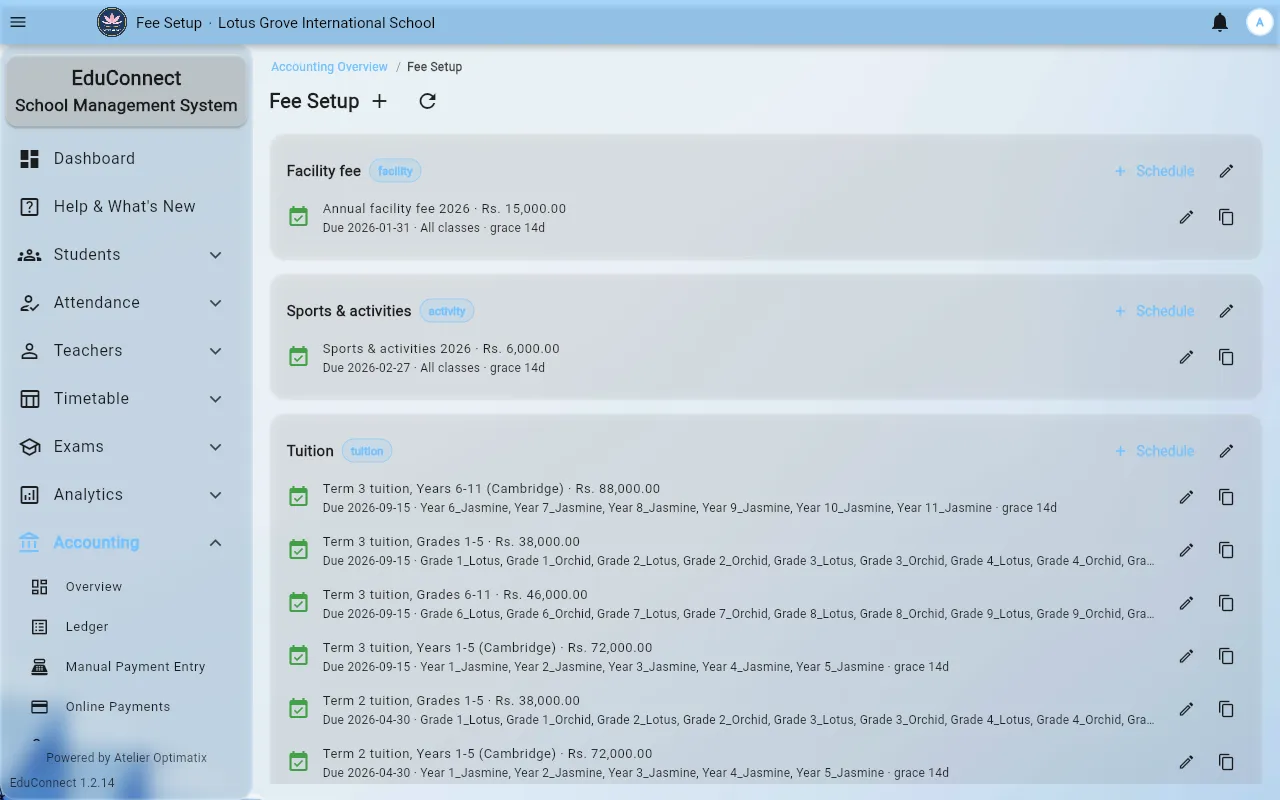Click the Powered by Atelier Optimatix text
Screen dimensions: 1280x800
126,758
